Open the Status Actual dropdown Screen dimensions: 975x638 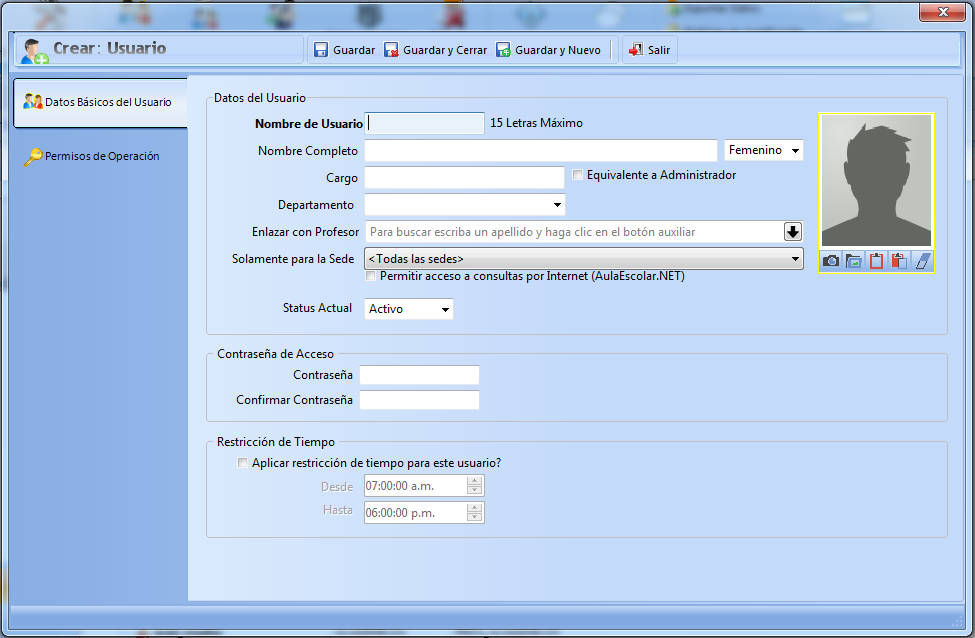(409, 309)
